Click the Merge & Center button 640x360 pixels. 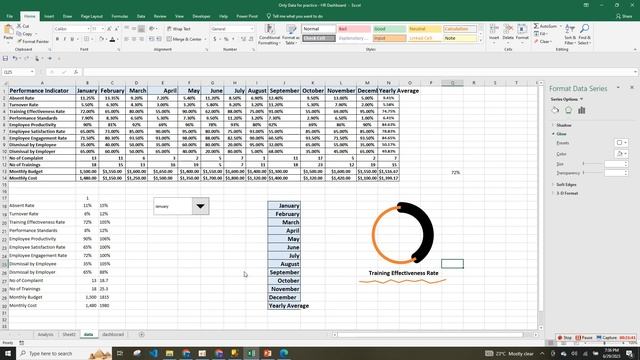pos(184,39)
